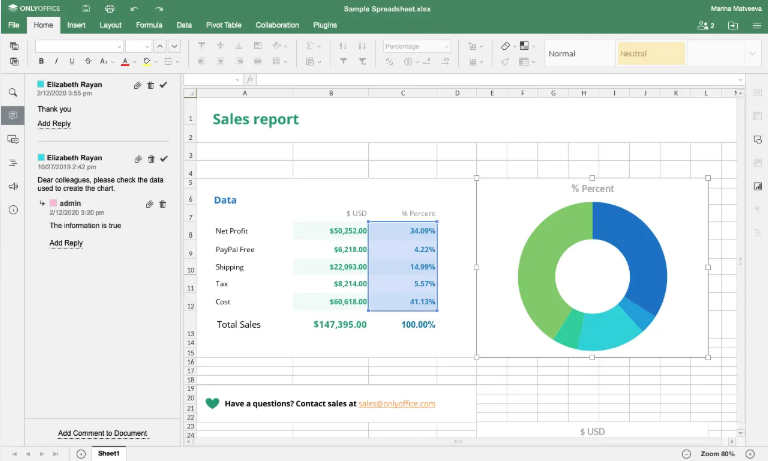Click the Redo arrow icon

tap(159, 9)
